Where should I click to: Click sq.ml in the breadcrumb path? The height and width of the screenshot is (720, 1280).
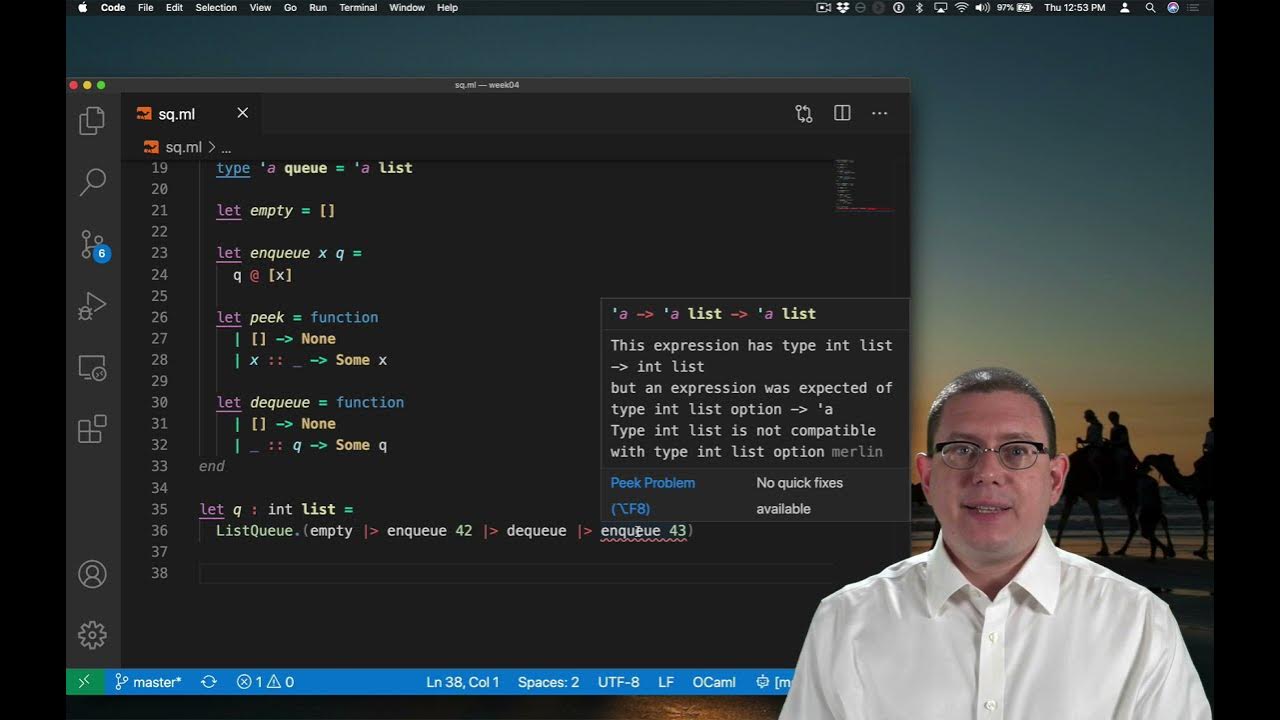(x=183, y=147)
